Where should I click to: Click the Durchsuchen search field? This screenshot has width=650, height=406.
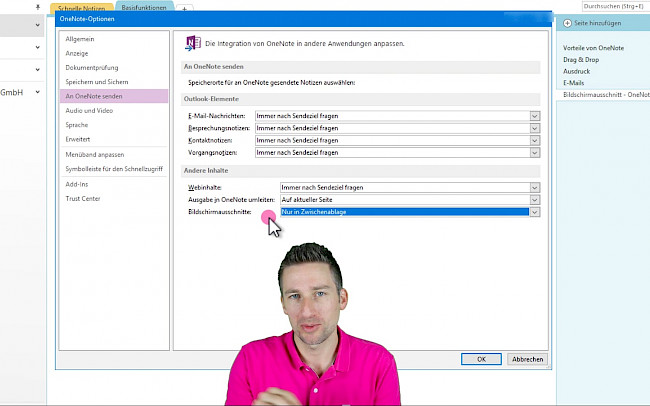tap(605, 6)
